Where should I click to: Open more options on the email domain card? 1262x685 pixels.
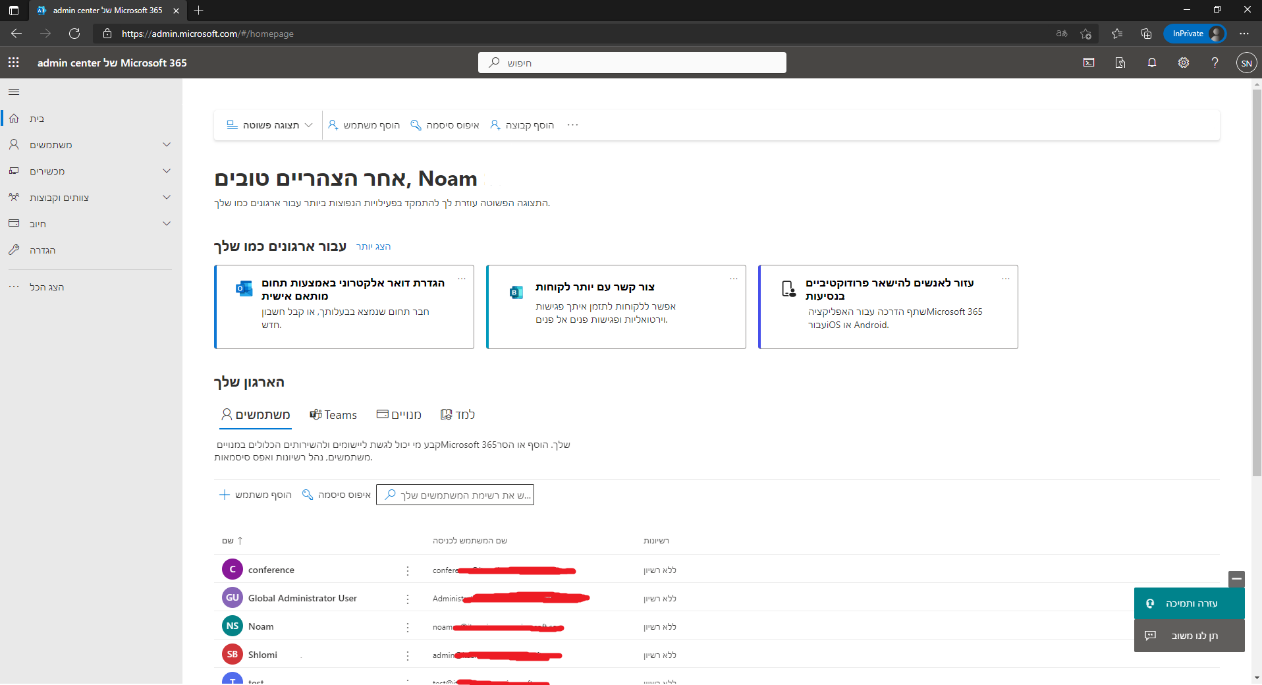click(461, 278)
